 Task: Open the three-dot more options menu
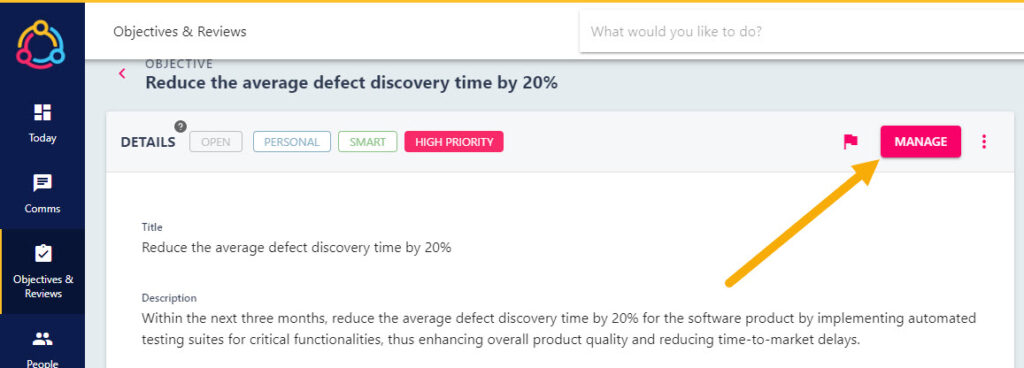(x=984, y=142)
